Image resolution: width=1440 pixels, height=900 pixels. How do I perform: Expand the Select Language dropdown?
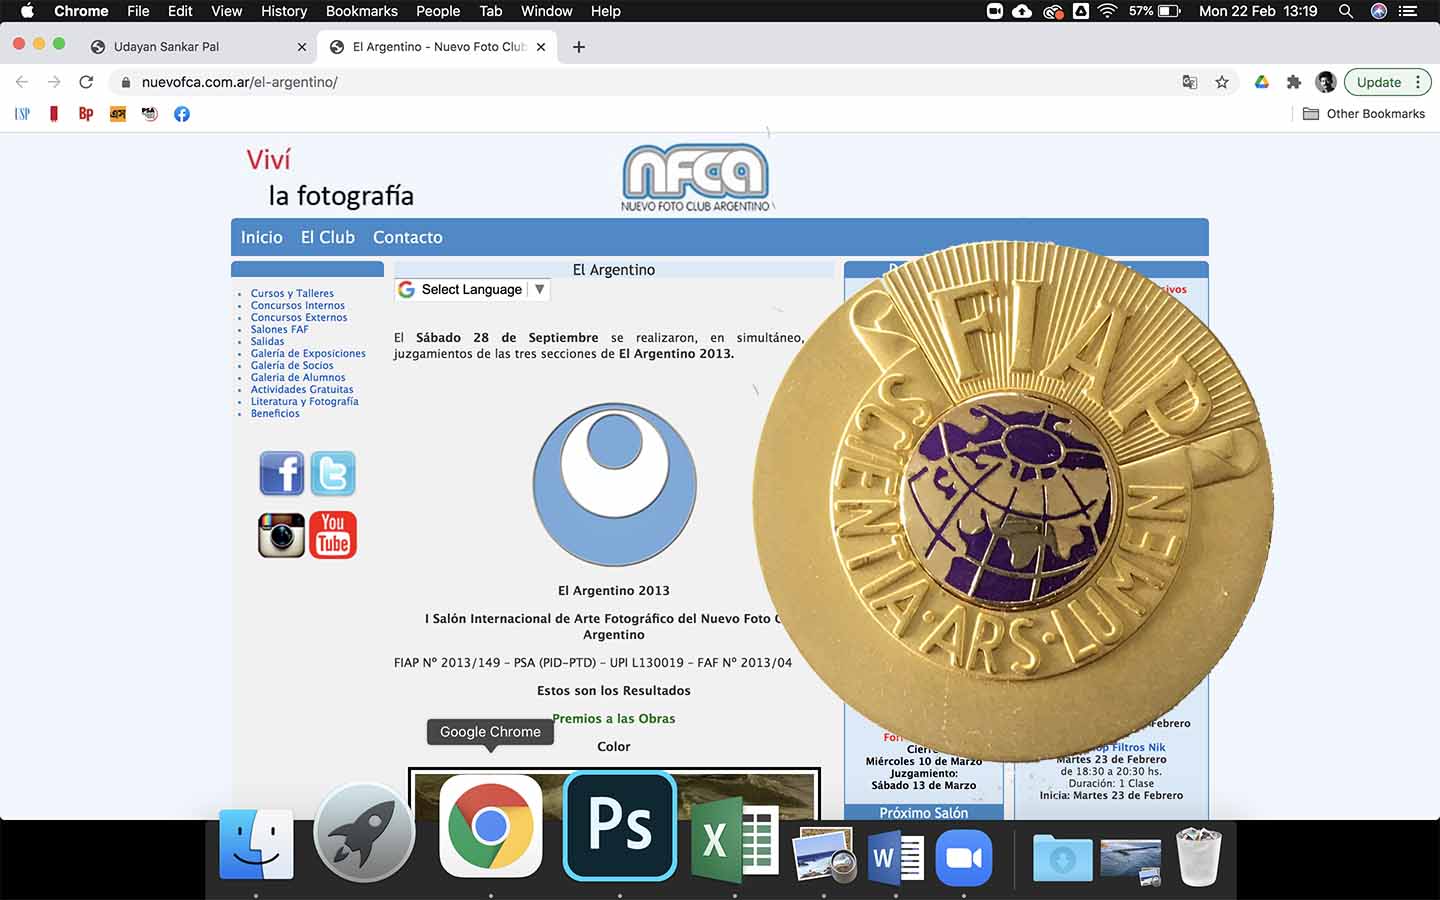(472, 290)
